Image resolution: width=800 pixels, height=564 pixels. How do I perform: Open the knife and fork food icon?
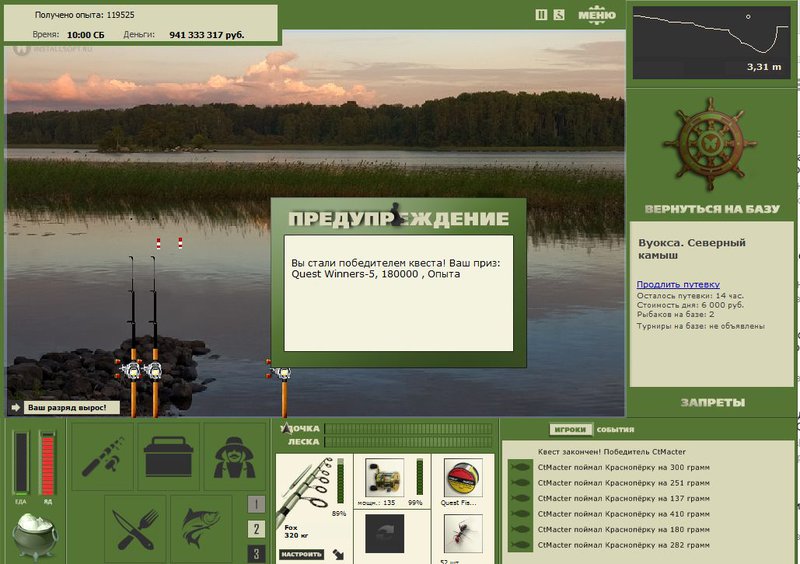coord(135,529)
